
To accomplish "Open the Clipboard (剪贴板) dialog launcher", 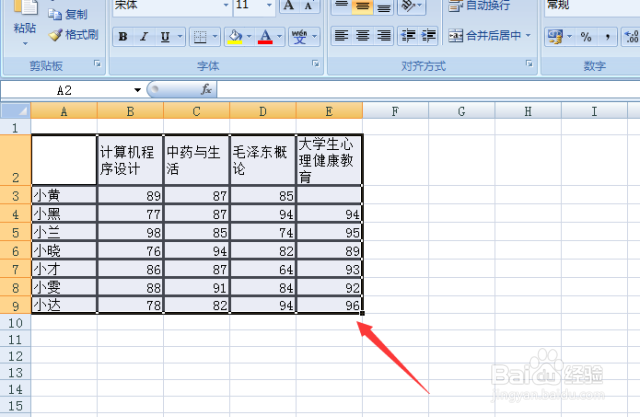I will click(97, 63).
